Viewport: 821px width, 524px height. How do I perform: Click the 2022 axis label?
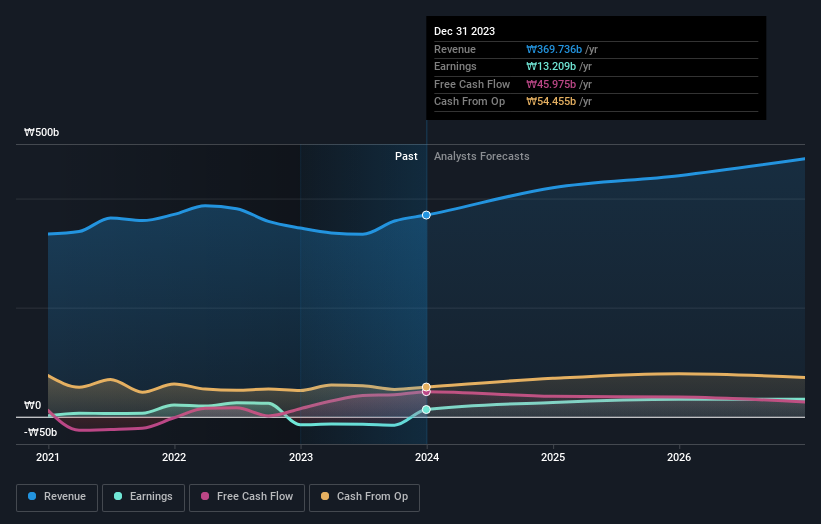(x=174, y=457)
